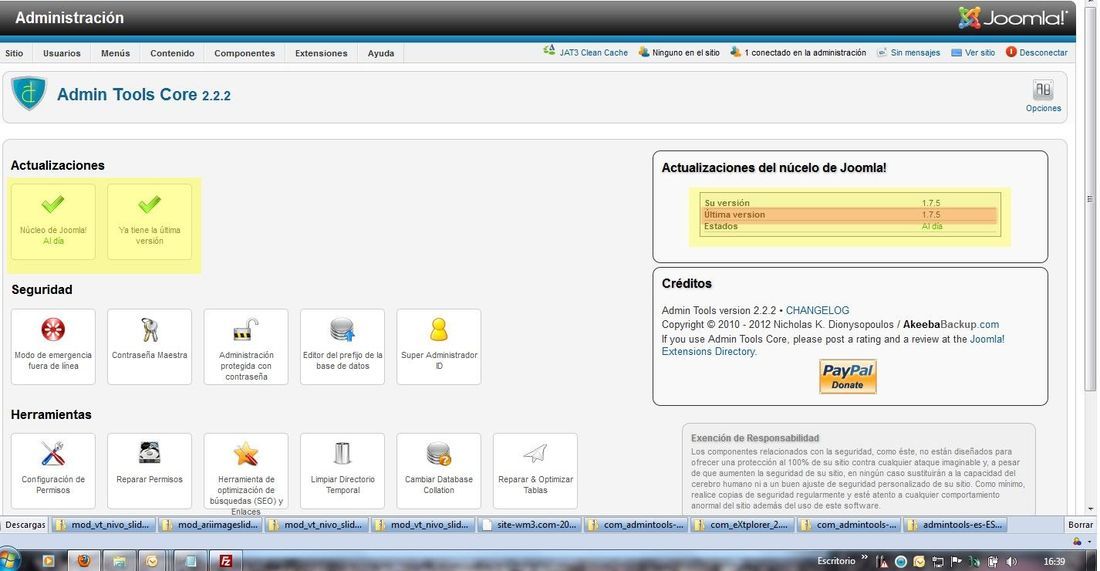Open Firefox from the taskbar

pyautogui.click(x=83, y=561)
